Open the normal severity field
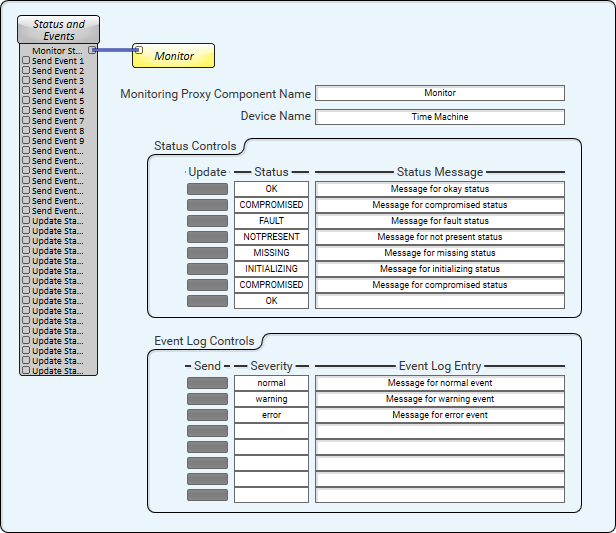Image resolution: width=616 pixels, height=533 pixels. [271, 383]
